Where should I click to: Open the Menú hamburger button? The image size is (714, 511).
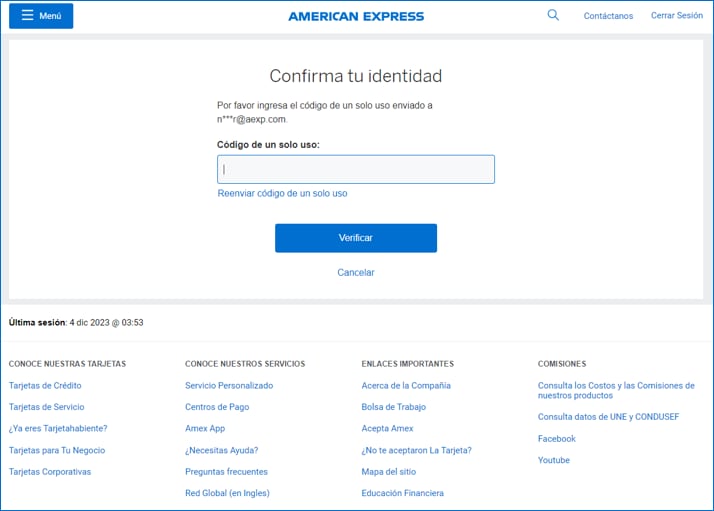41,16
